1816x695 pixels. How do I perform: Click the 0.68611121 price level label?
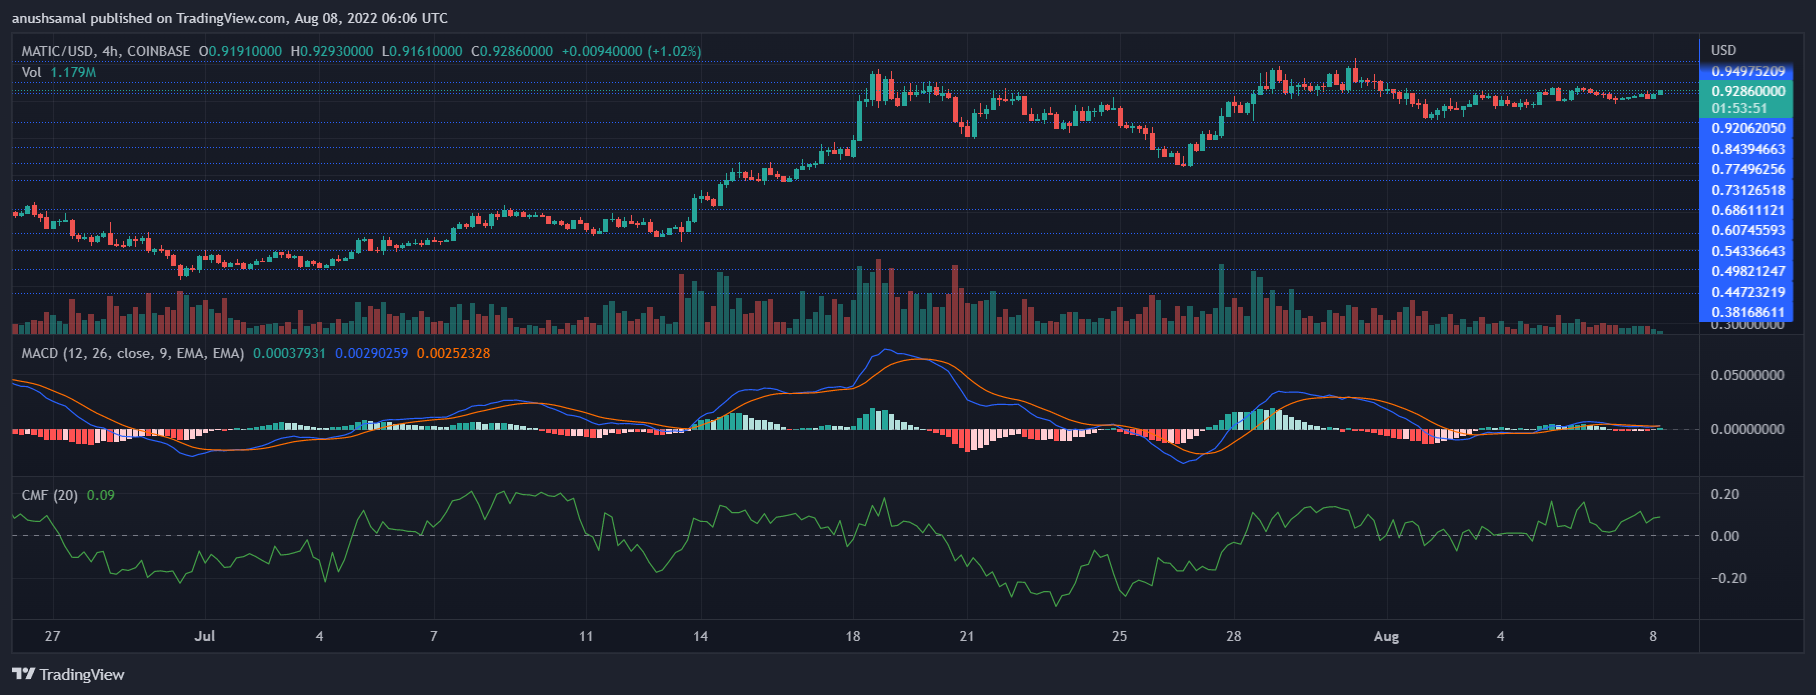point(1747,210)
